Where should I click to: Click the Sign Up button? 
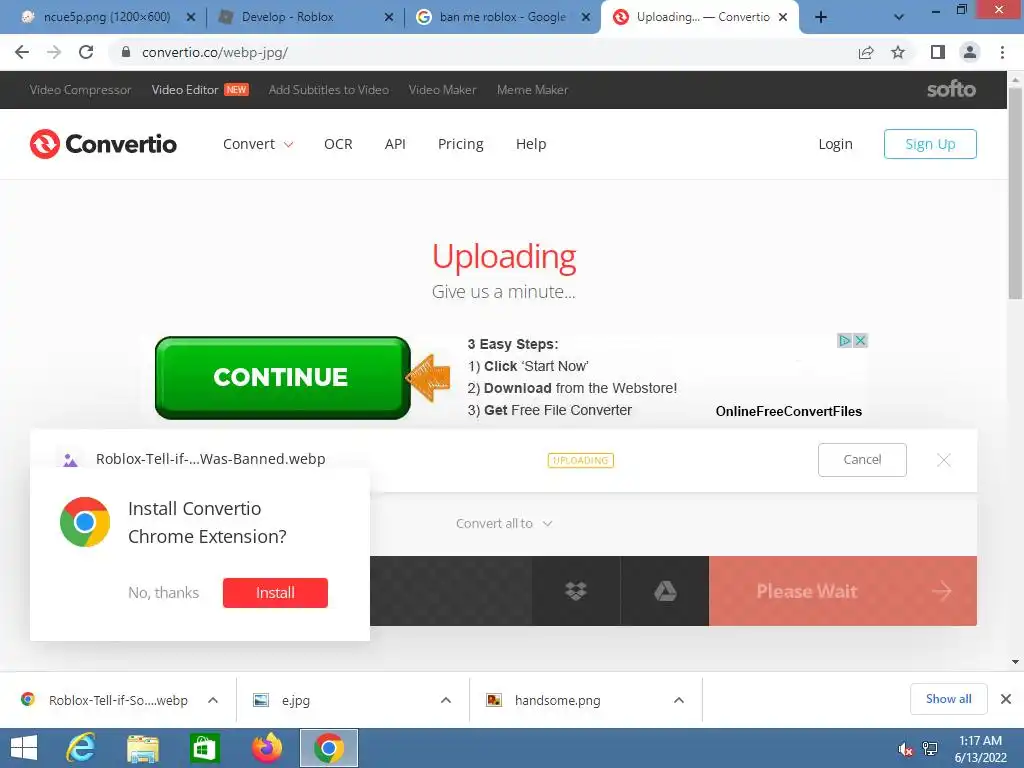(930, 144)
